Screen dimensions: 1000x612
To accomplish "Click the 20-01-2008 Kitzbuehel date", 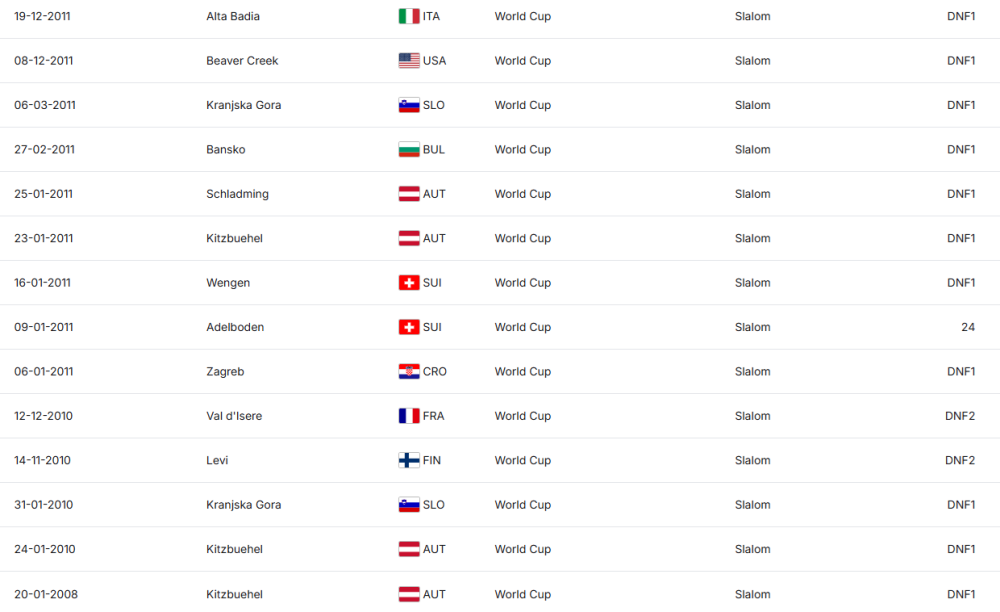I will coord(46,594).
